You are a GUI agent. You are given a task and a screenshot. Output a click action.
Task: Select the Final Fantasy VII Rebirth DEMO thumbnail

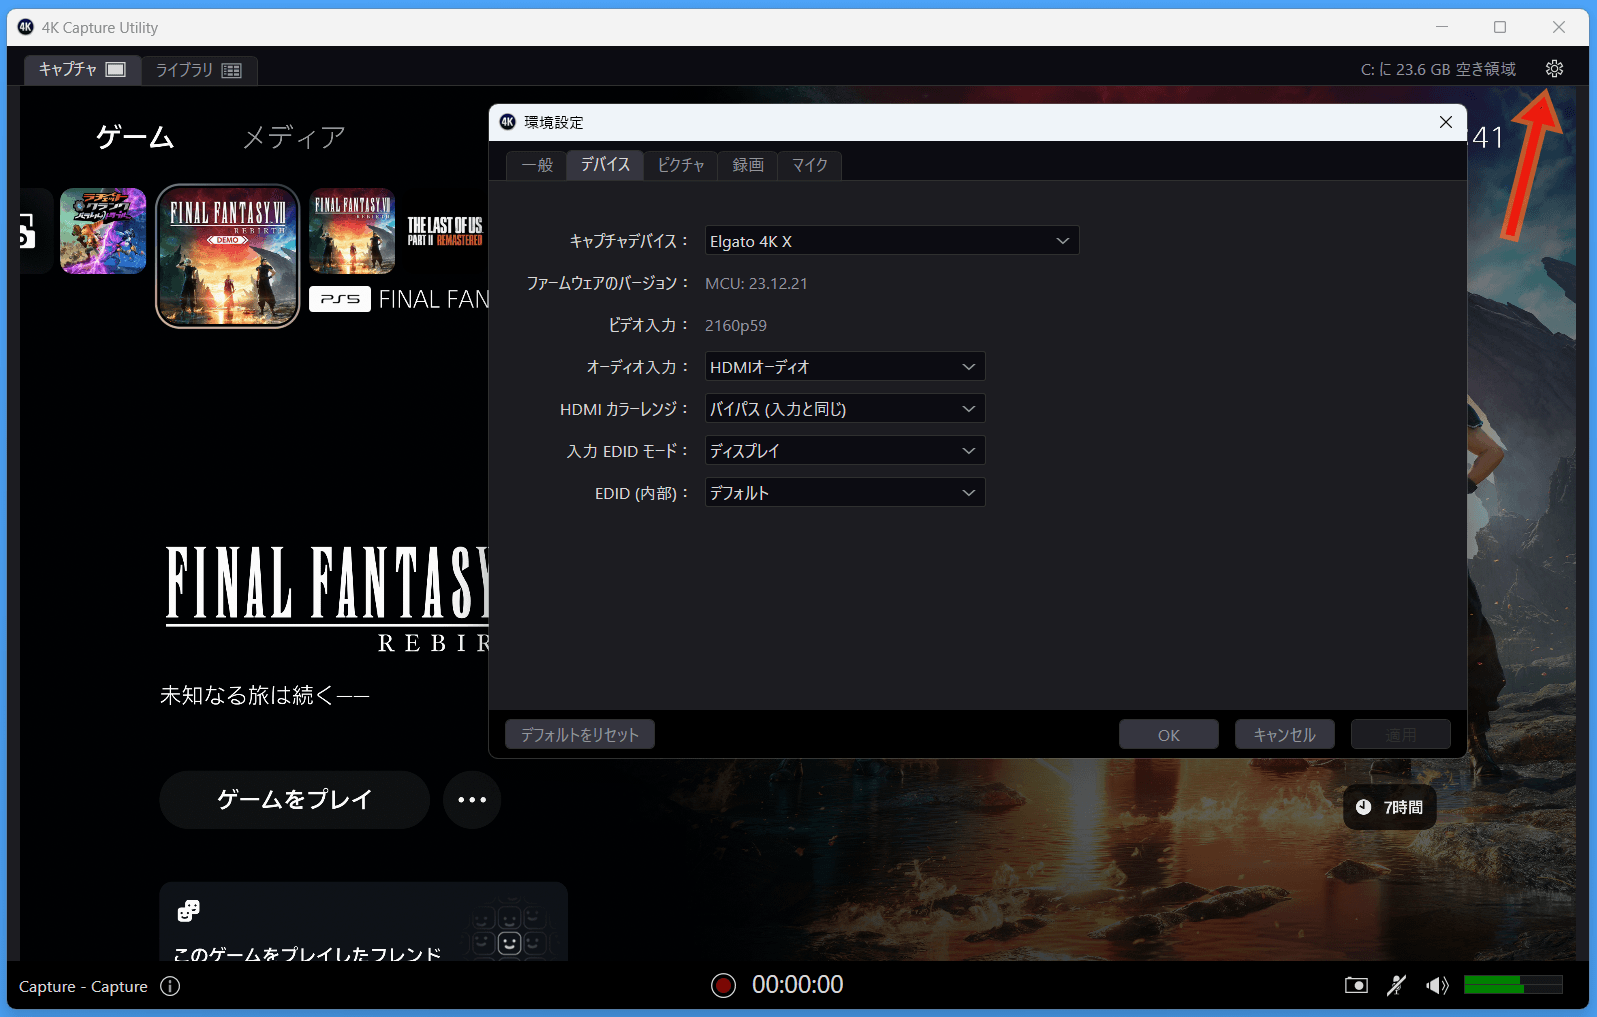pyautogui.click(x=228, y=256)
